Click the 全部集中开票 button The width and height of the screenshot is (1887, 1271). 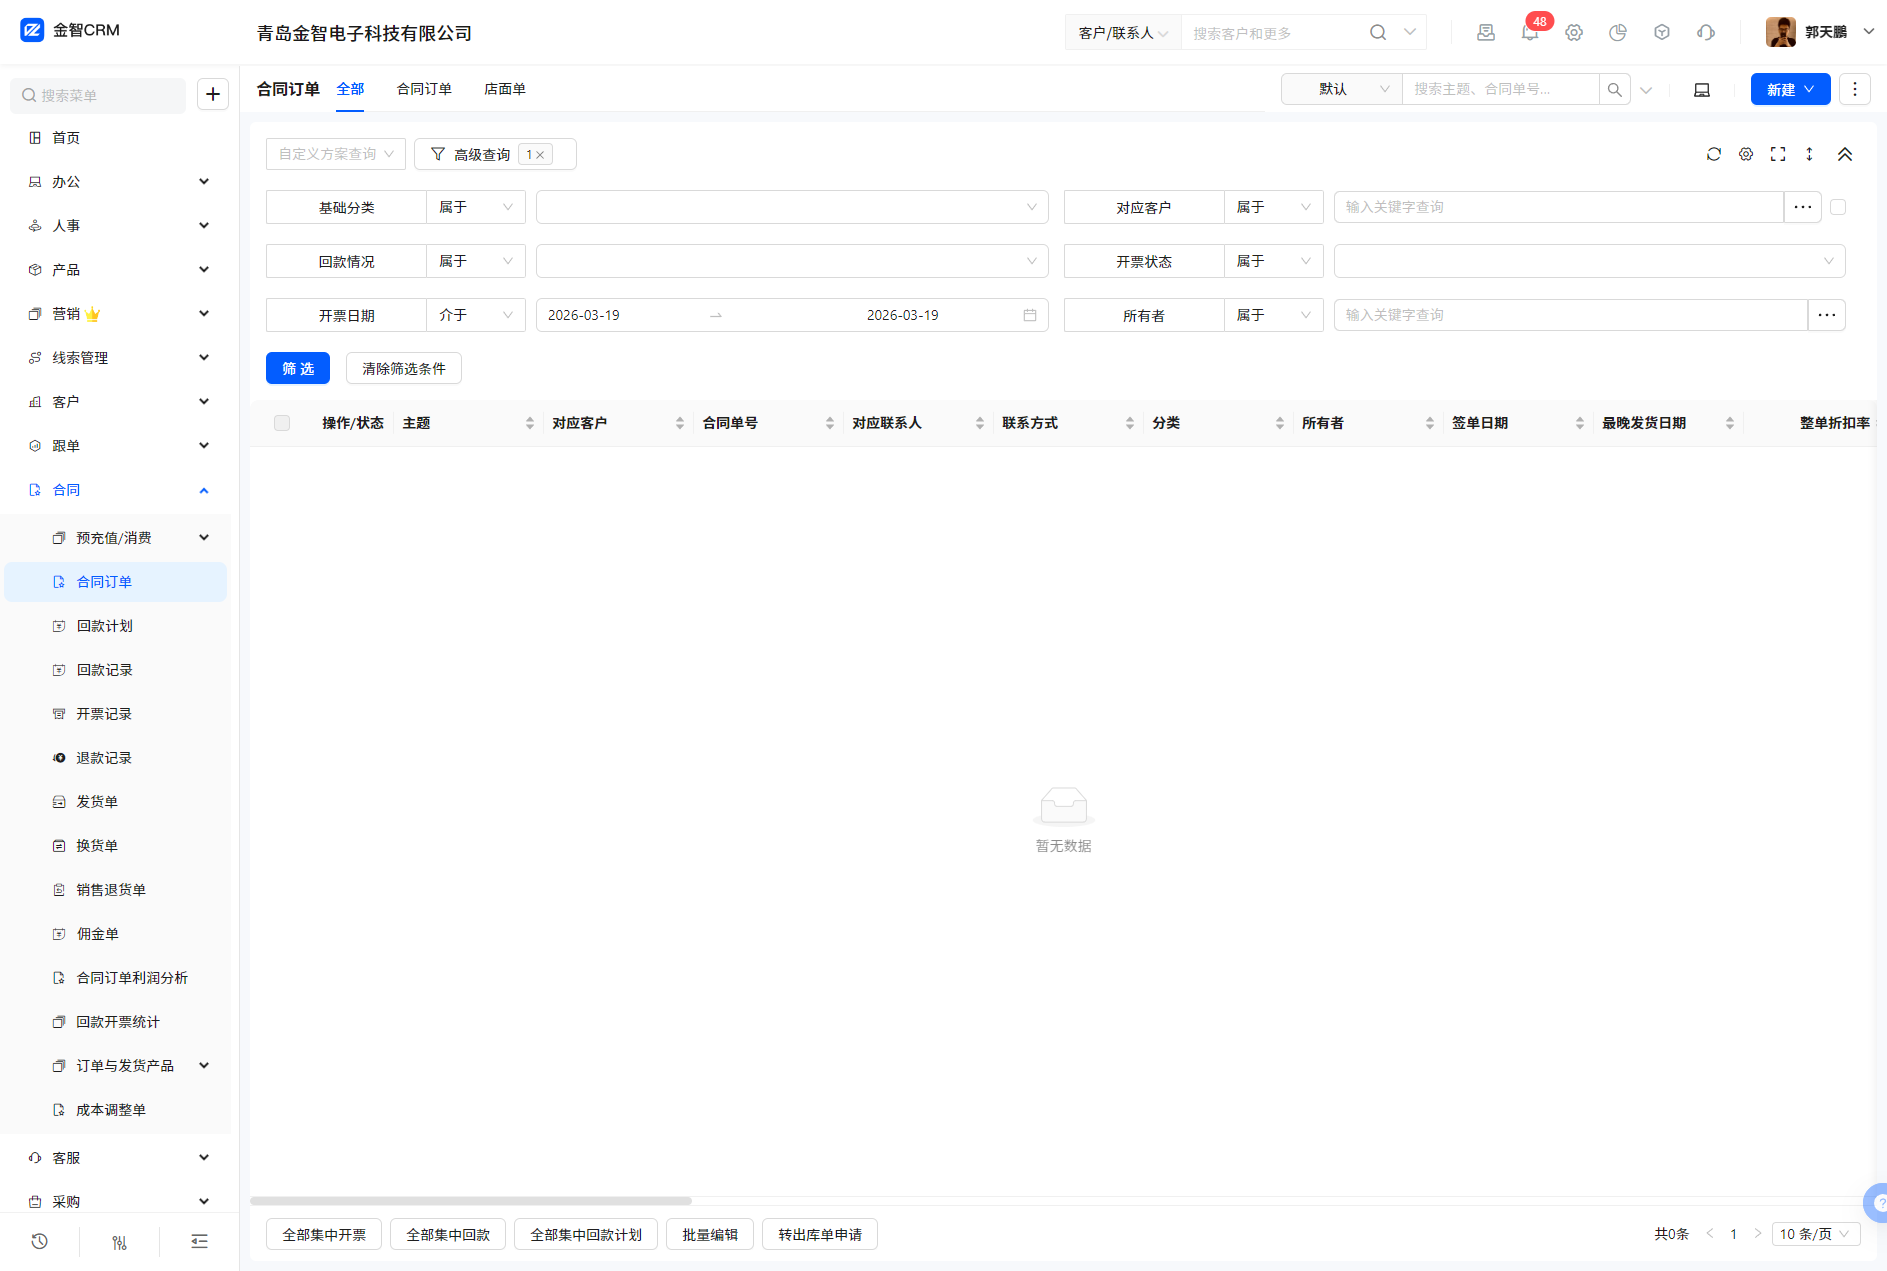click(324, 1235)
